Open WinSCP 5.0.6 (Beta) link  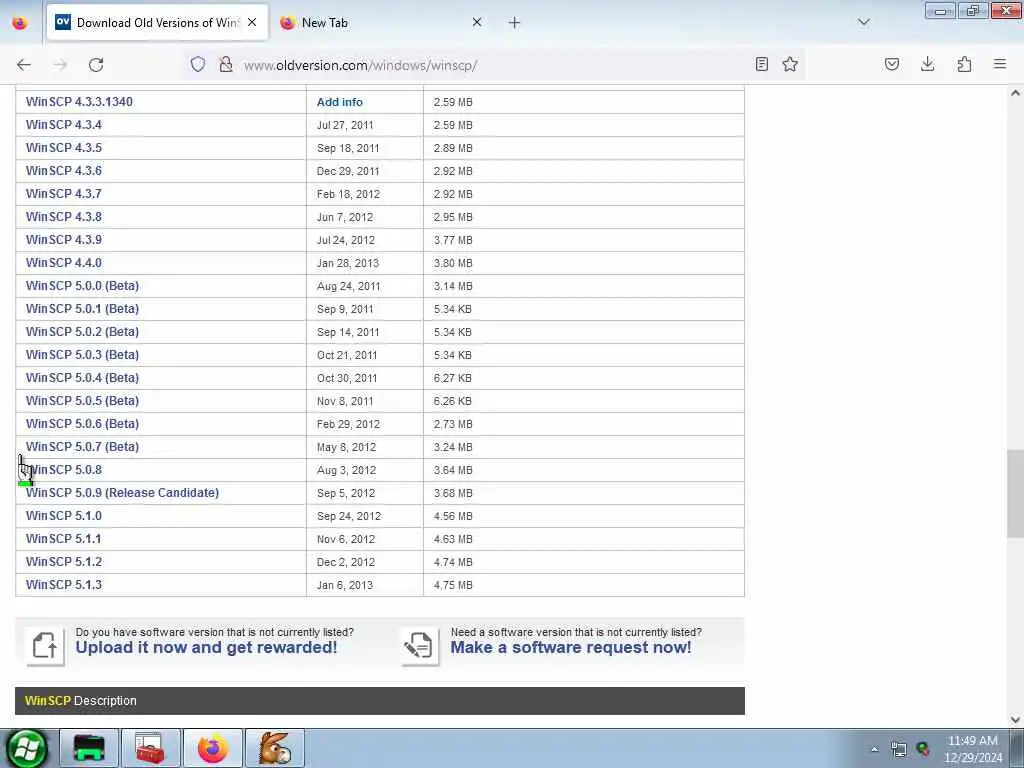[82, 424]
